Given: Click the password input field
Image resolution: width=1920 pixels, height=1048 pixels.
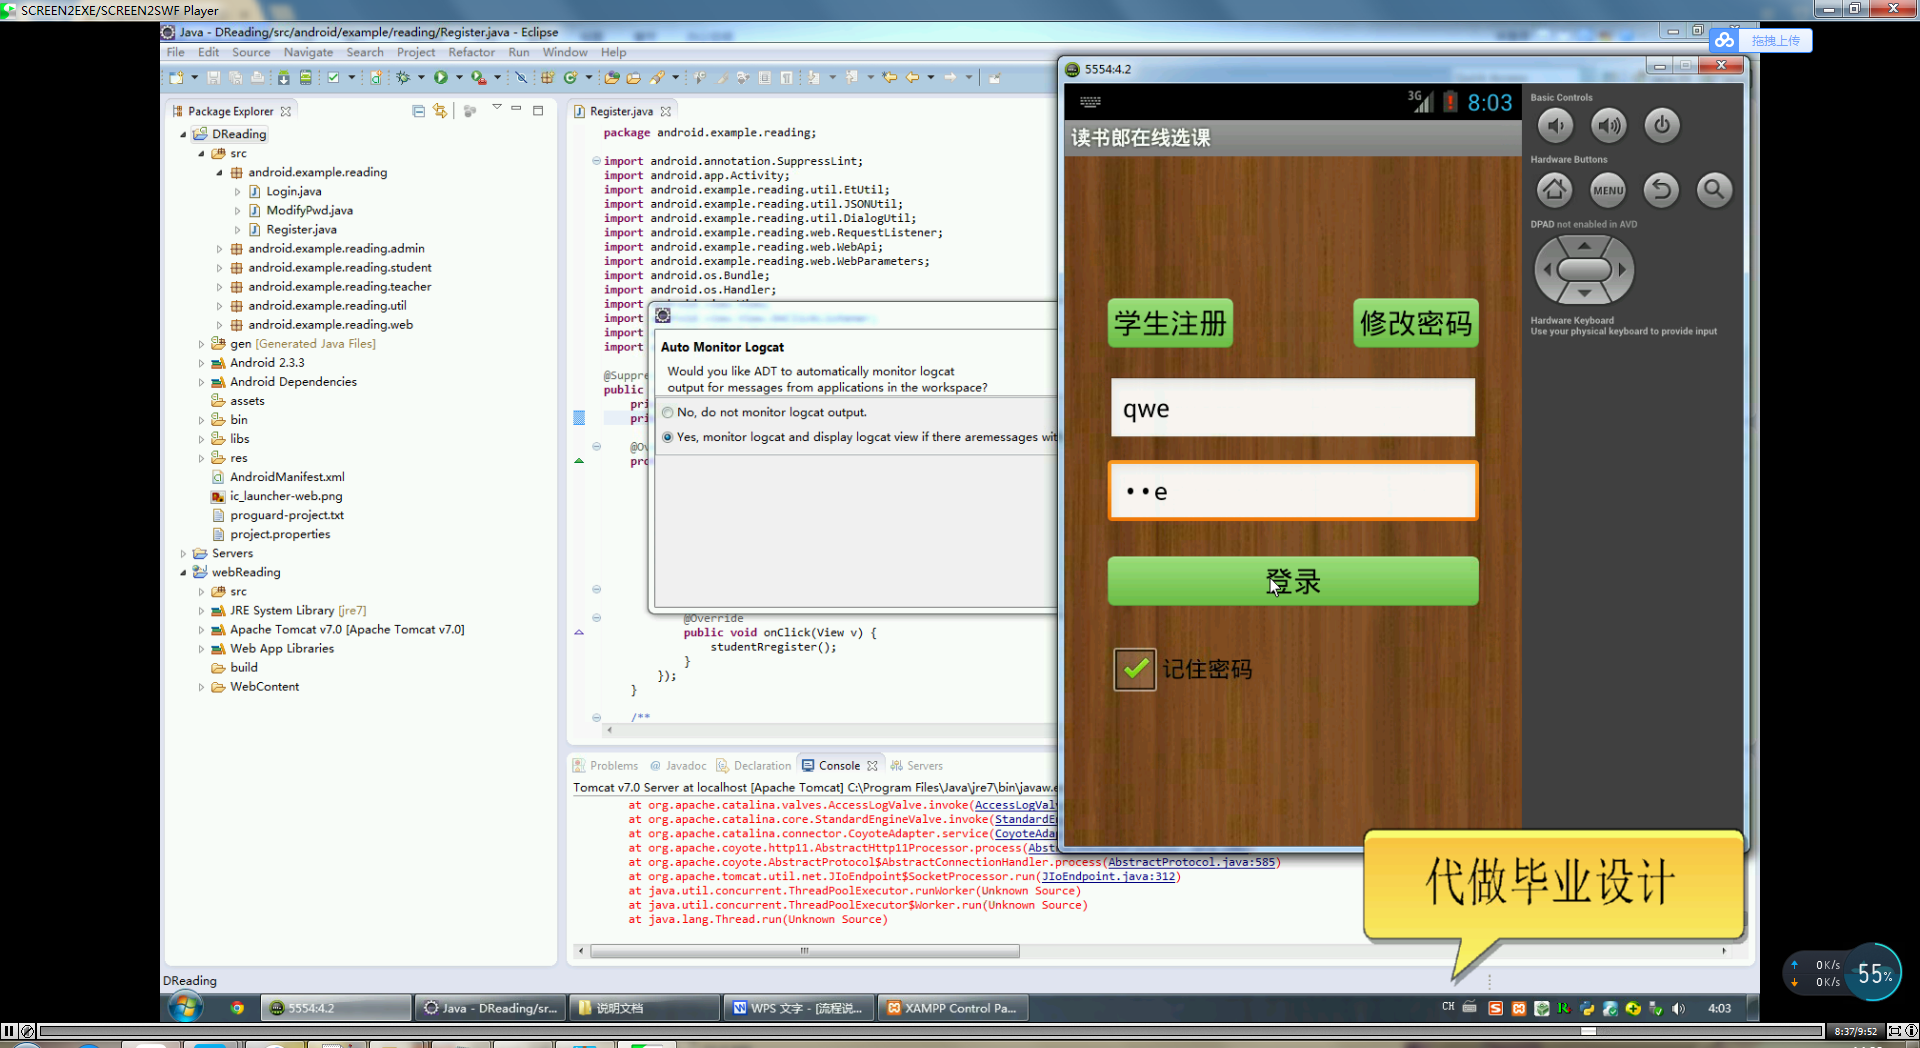Looking at the screenshot, I should pos(1292,490).
